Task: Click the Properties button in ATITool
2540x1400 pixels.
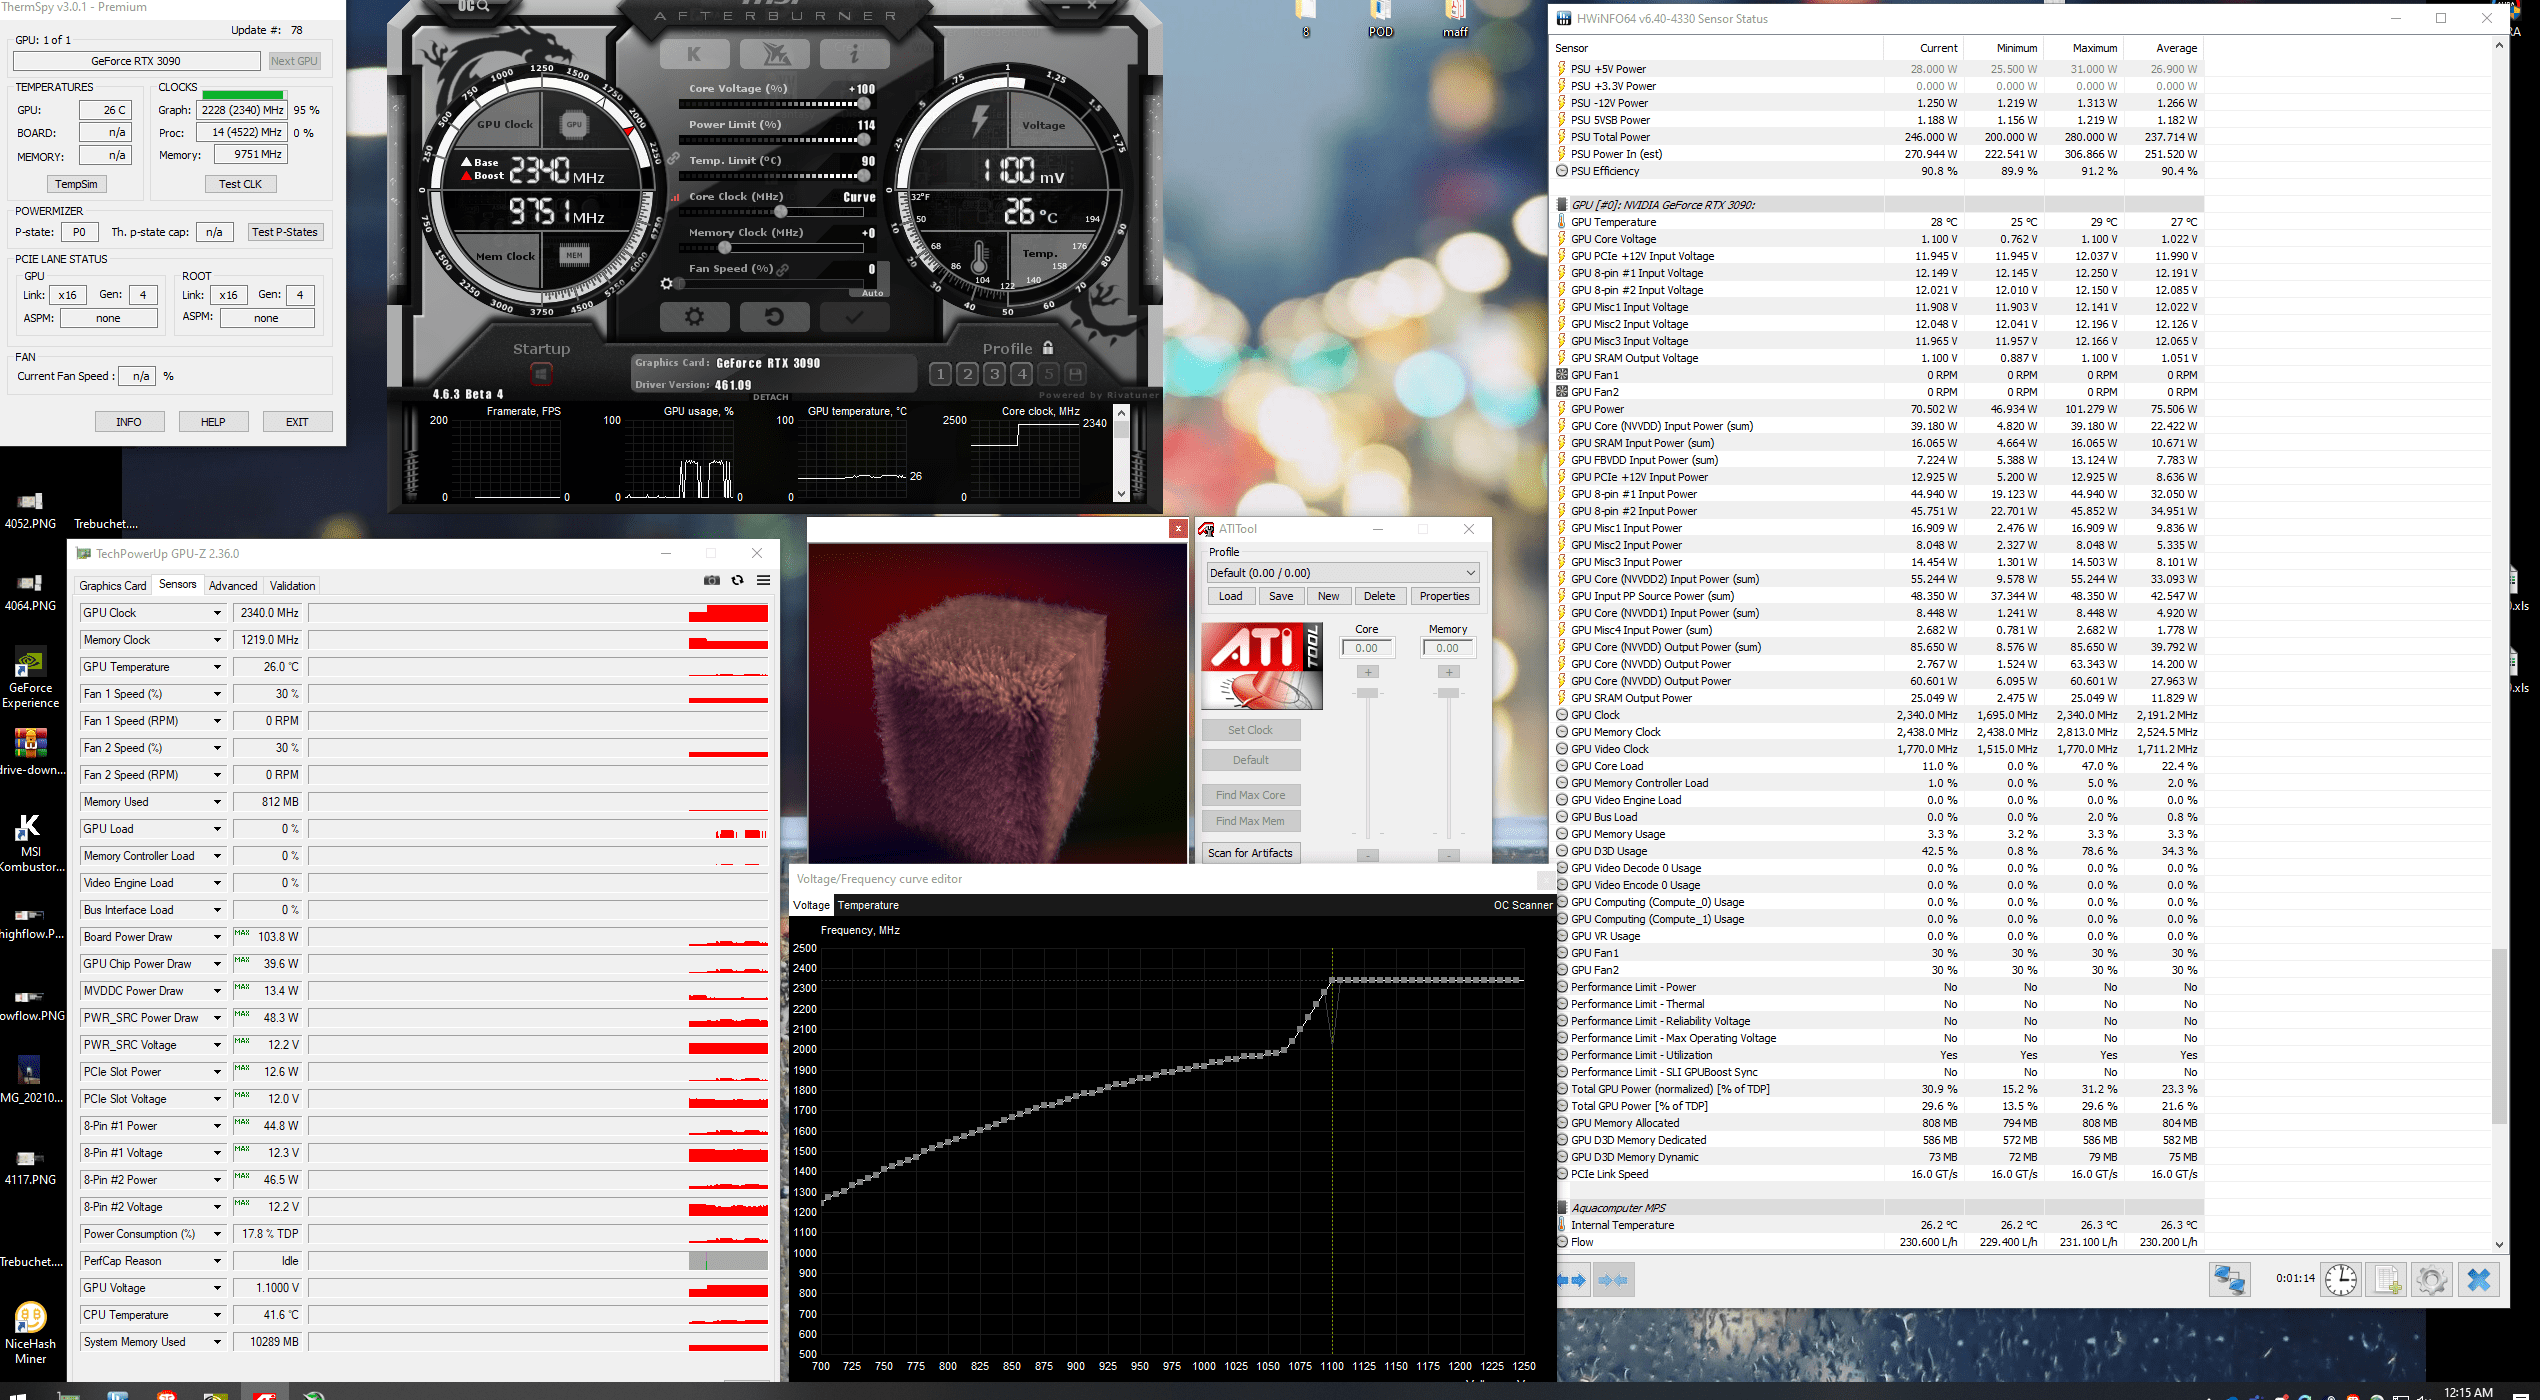Action: point(1444,596)
